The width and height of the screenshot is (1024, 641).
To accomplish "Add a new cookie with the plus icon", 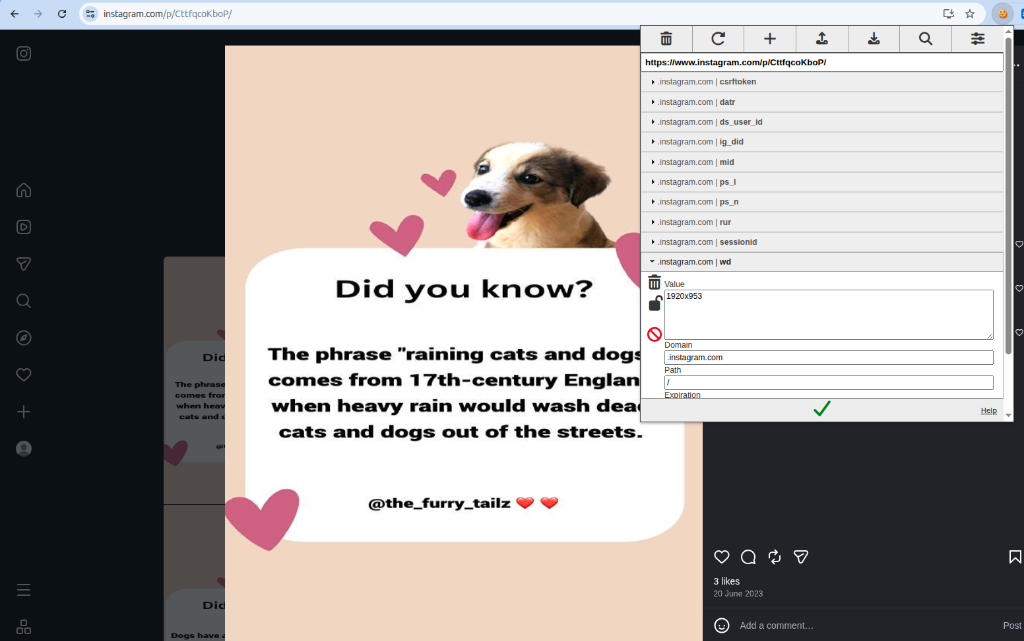I will [770, 39].
